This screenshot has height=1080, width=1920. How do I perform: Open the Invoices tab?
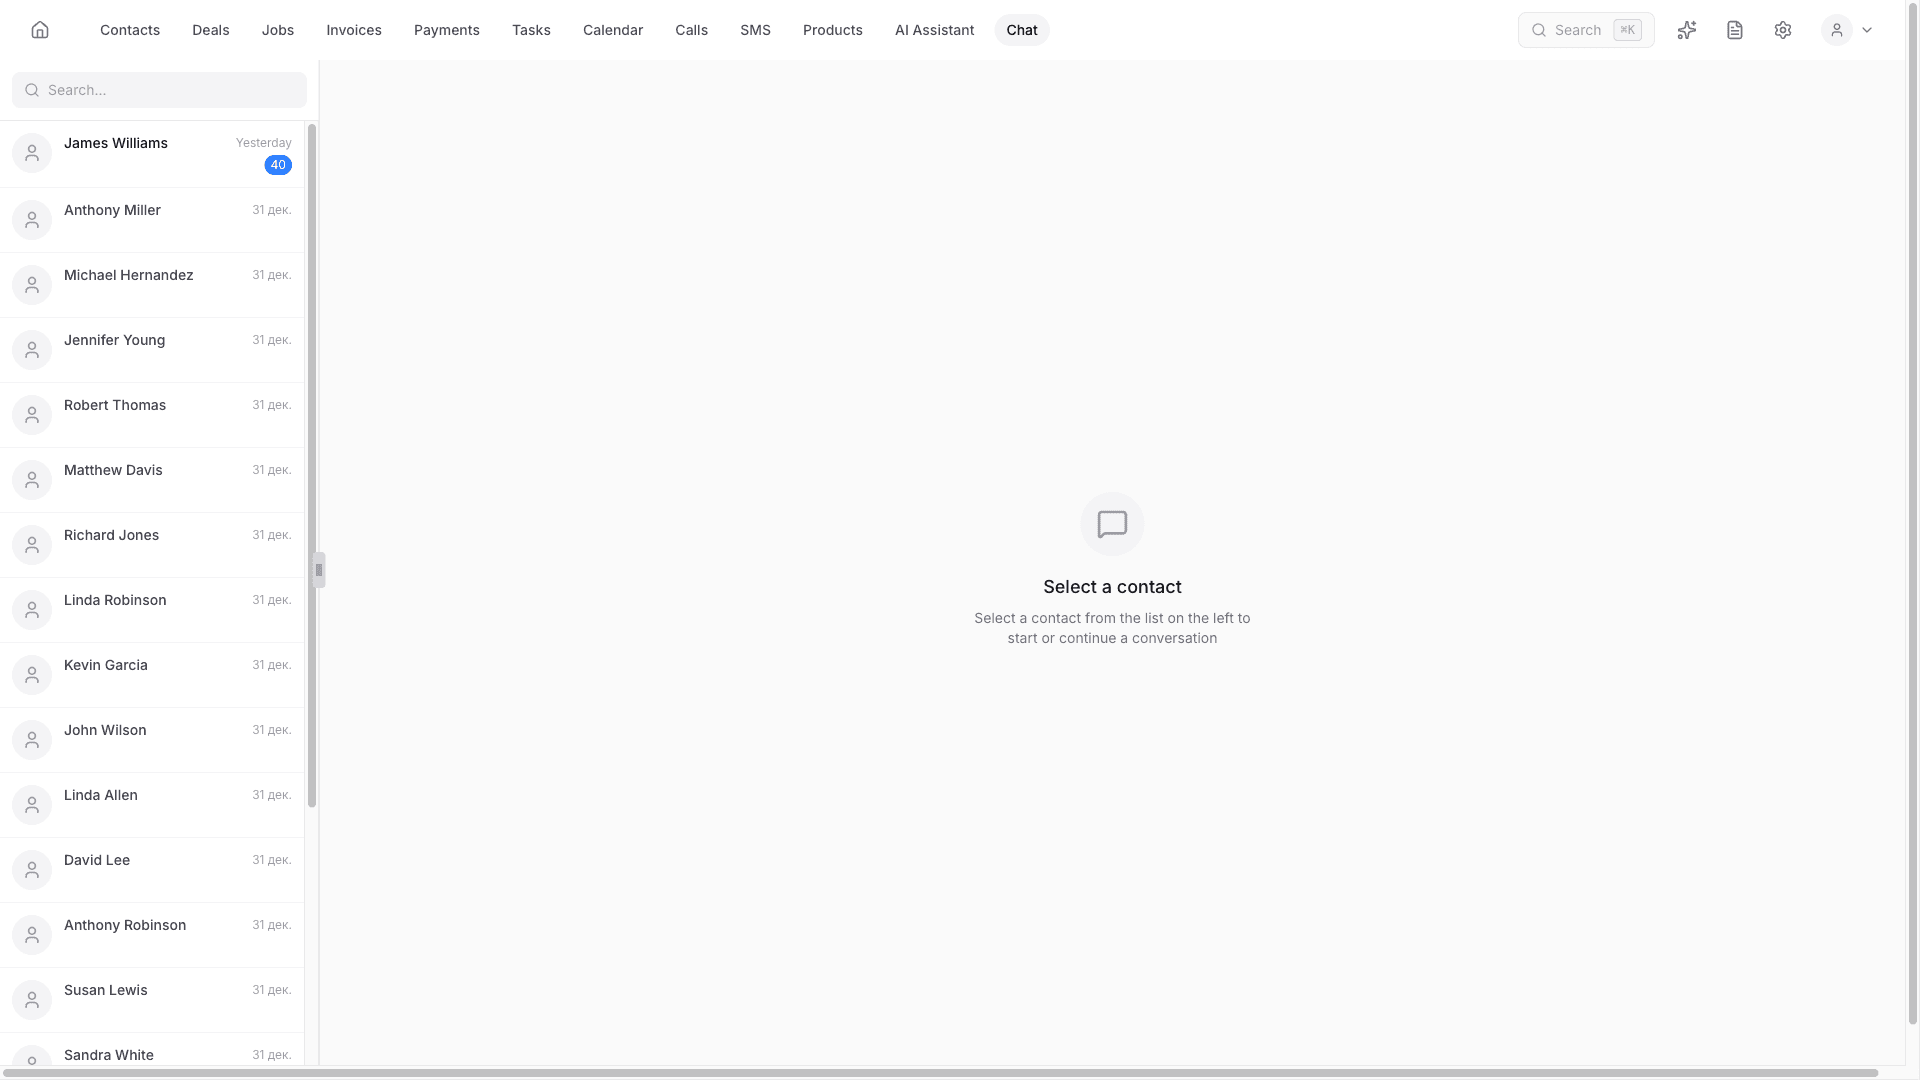[354, 30]
